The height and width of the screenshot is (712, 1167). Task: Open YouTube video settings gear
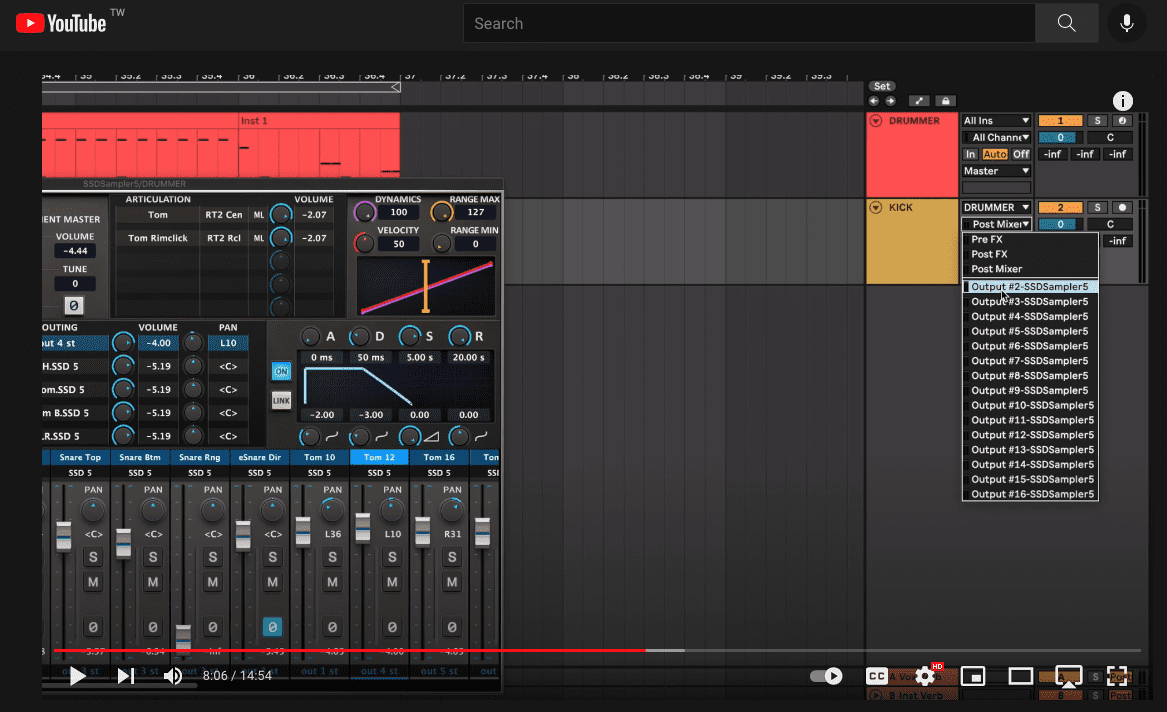pyautogui.click(x=925, y=676)
